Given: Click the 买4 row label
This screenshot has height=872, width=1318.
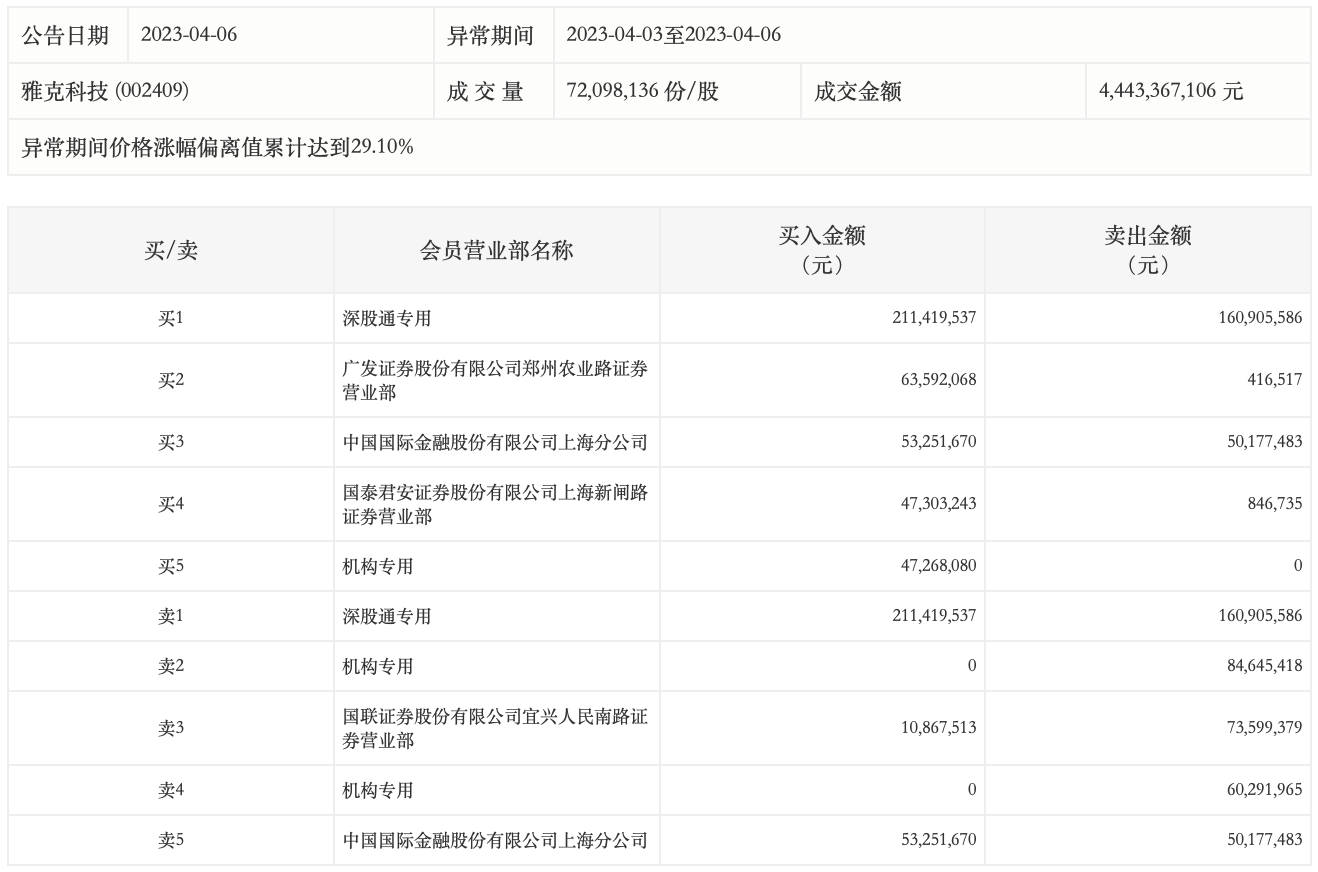Looking at the screenshot, I should pos(171,504).
